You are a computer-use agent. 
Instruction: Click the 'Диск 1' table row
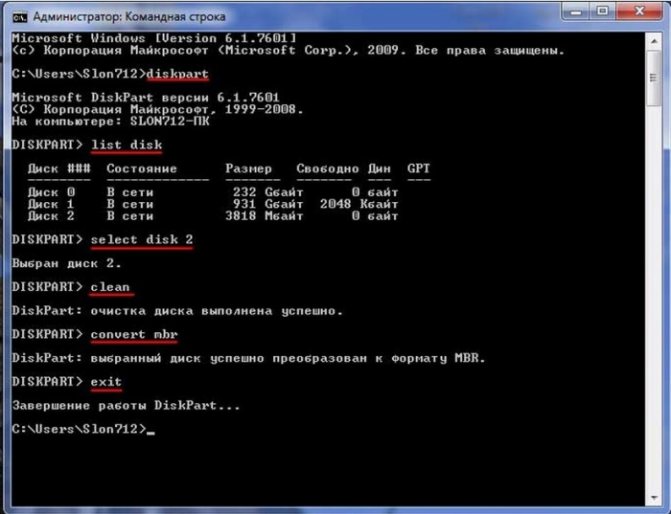[x=213, y=204]
